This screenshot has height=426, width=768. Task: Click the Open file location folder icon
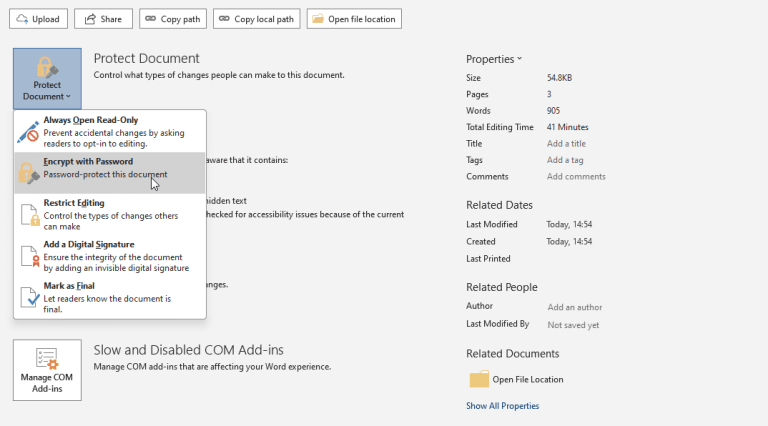click(317, 19)
